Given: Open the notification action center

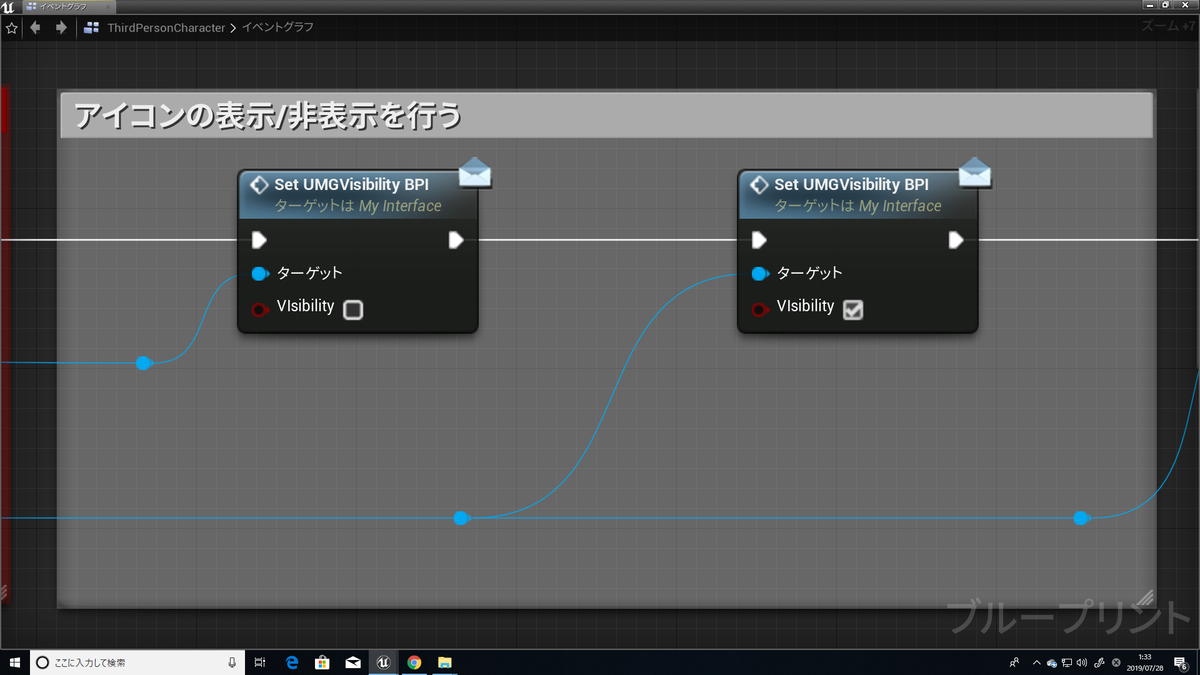Looking at the screenshot, I should click(1180, 662).
